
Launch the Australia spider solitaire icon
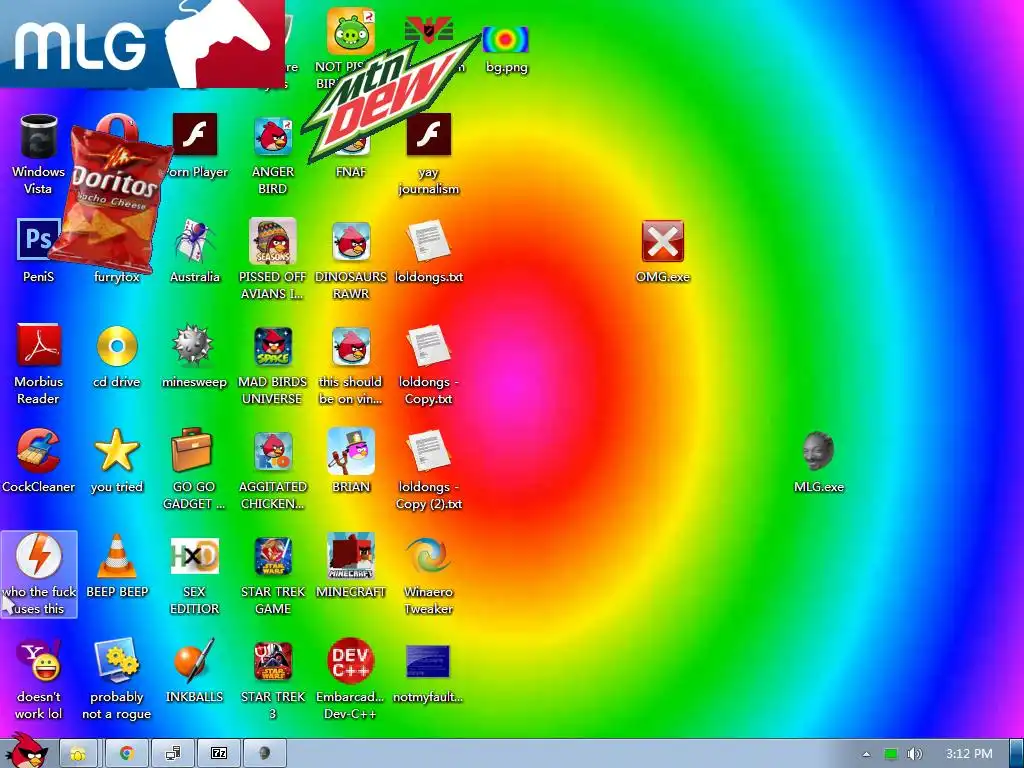coord(195,241)
